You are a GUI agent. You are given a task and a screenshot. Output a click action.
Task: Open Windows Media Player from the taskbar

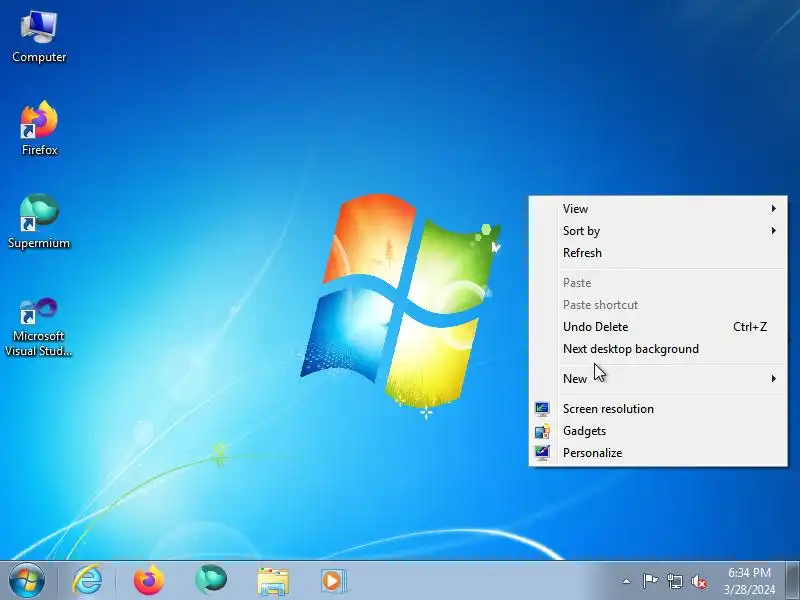coord(334,581)
